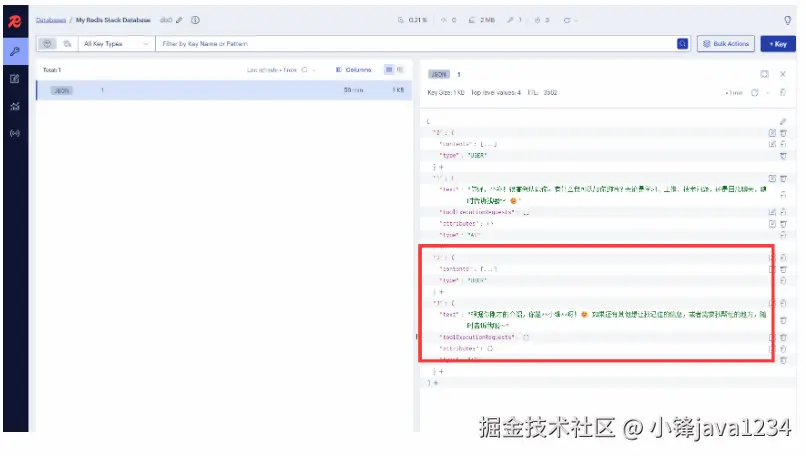Click the Databases breadcrumb link
Viewport: 806px width, 456px height.
(51, 20)
